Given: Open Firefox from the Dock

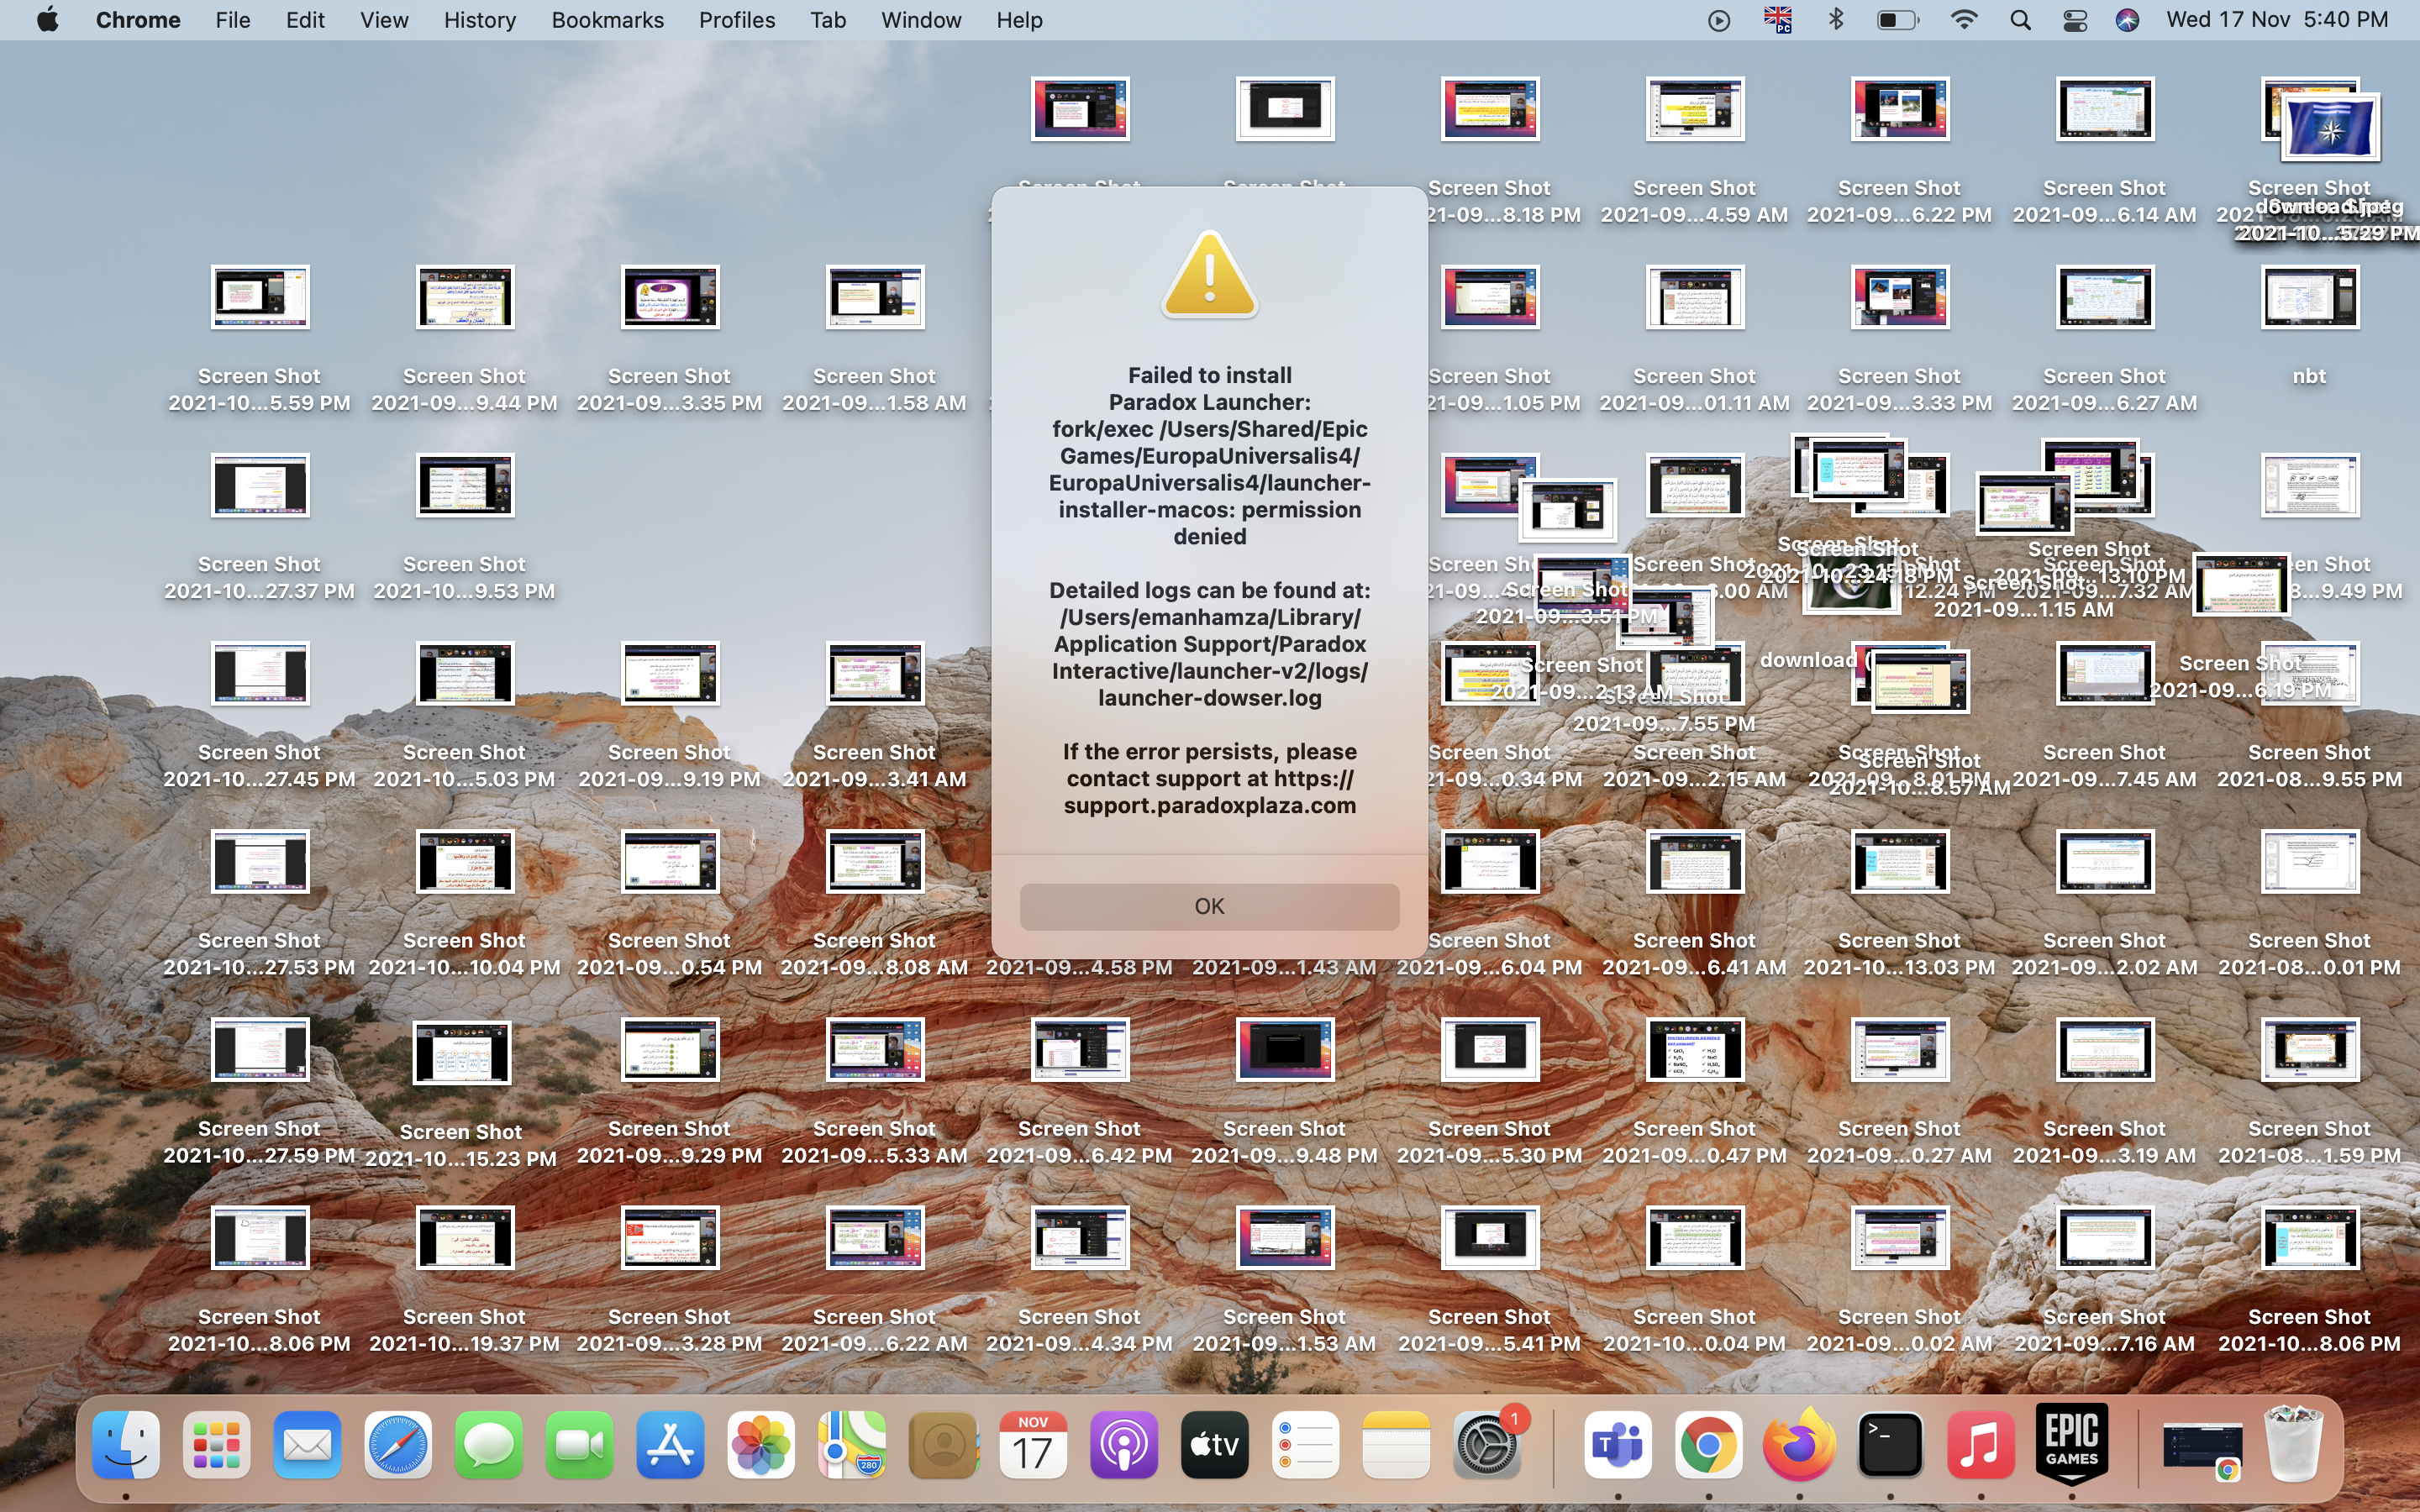Looking at the screenshot, I should [x=1799, y=1445].
